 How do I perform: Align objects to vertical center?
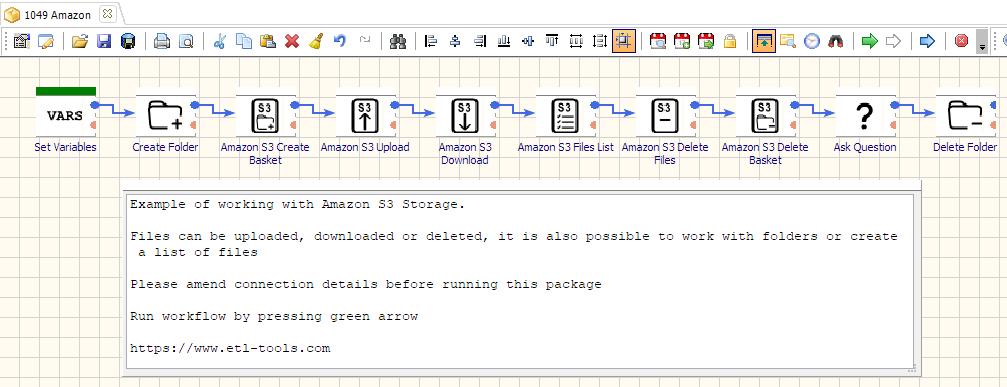[x=528, y=42]
